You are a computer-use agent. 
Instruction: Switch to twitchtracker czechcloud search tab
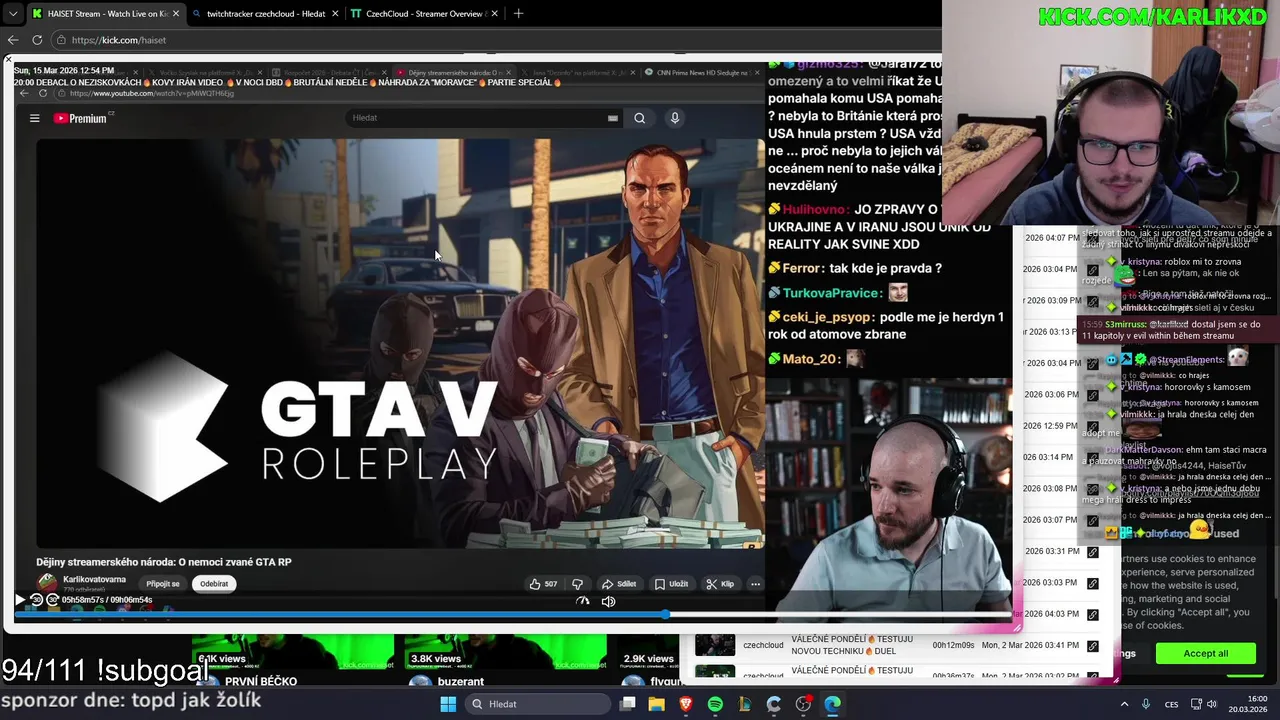pyautogui.click(x=265, y=14)
